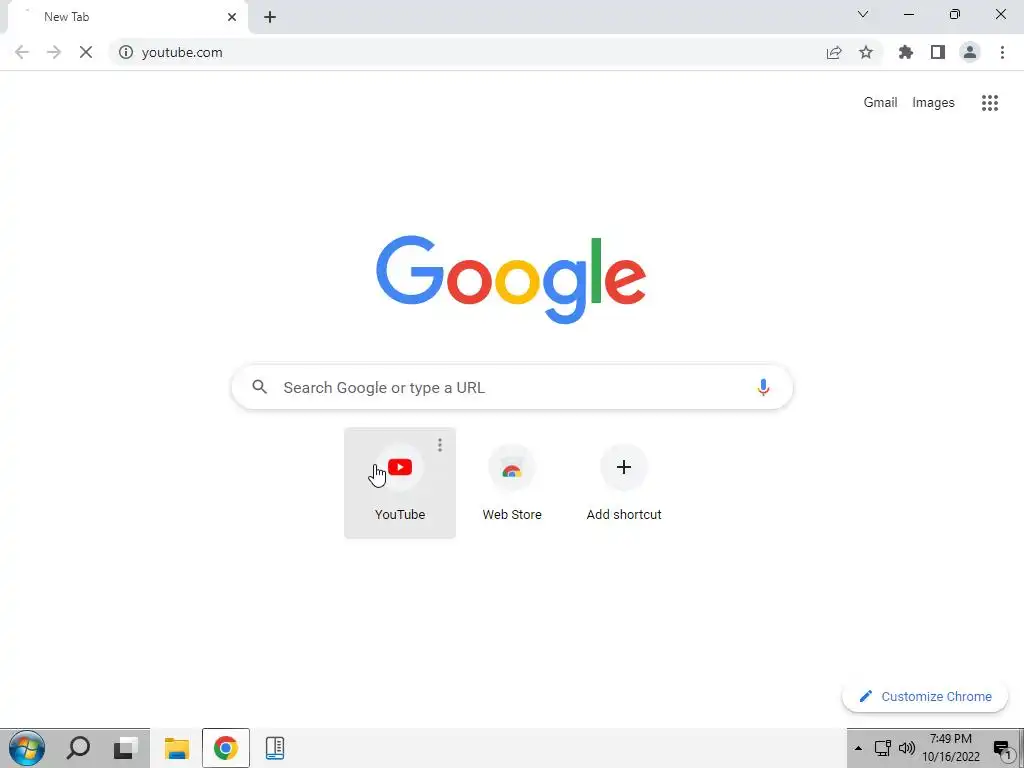The width and height of the screenshot is (1024, 768).
Task: Select the New Tab tab
Action: point(127,17)
